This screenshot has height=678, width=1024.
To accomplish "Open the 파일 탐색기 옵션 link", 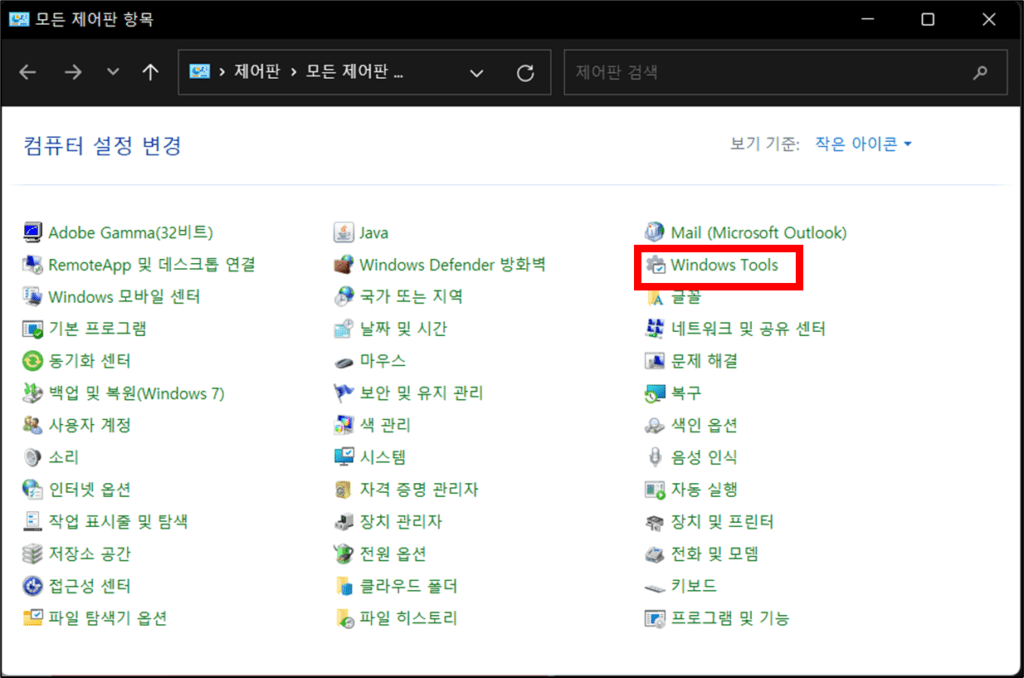I will (x=108, y=618).
